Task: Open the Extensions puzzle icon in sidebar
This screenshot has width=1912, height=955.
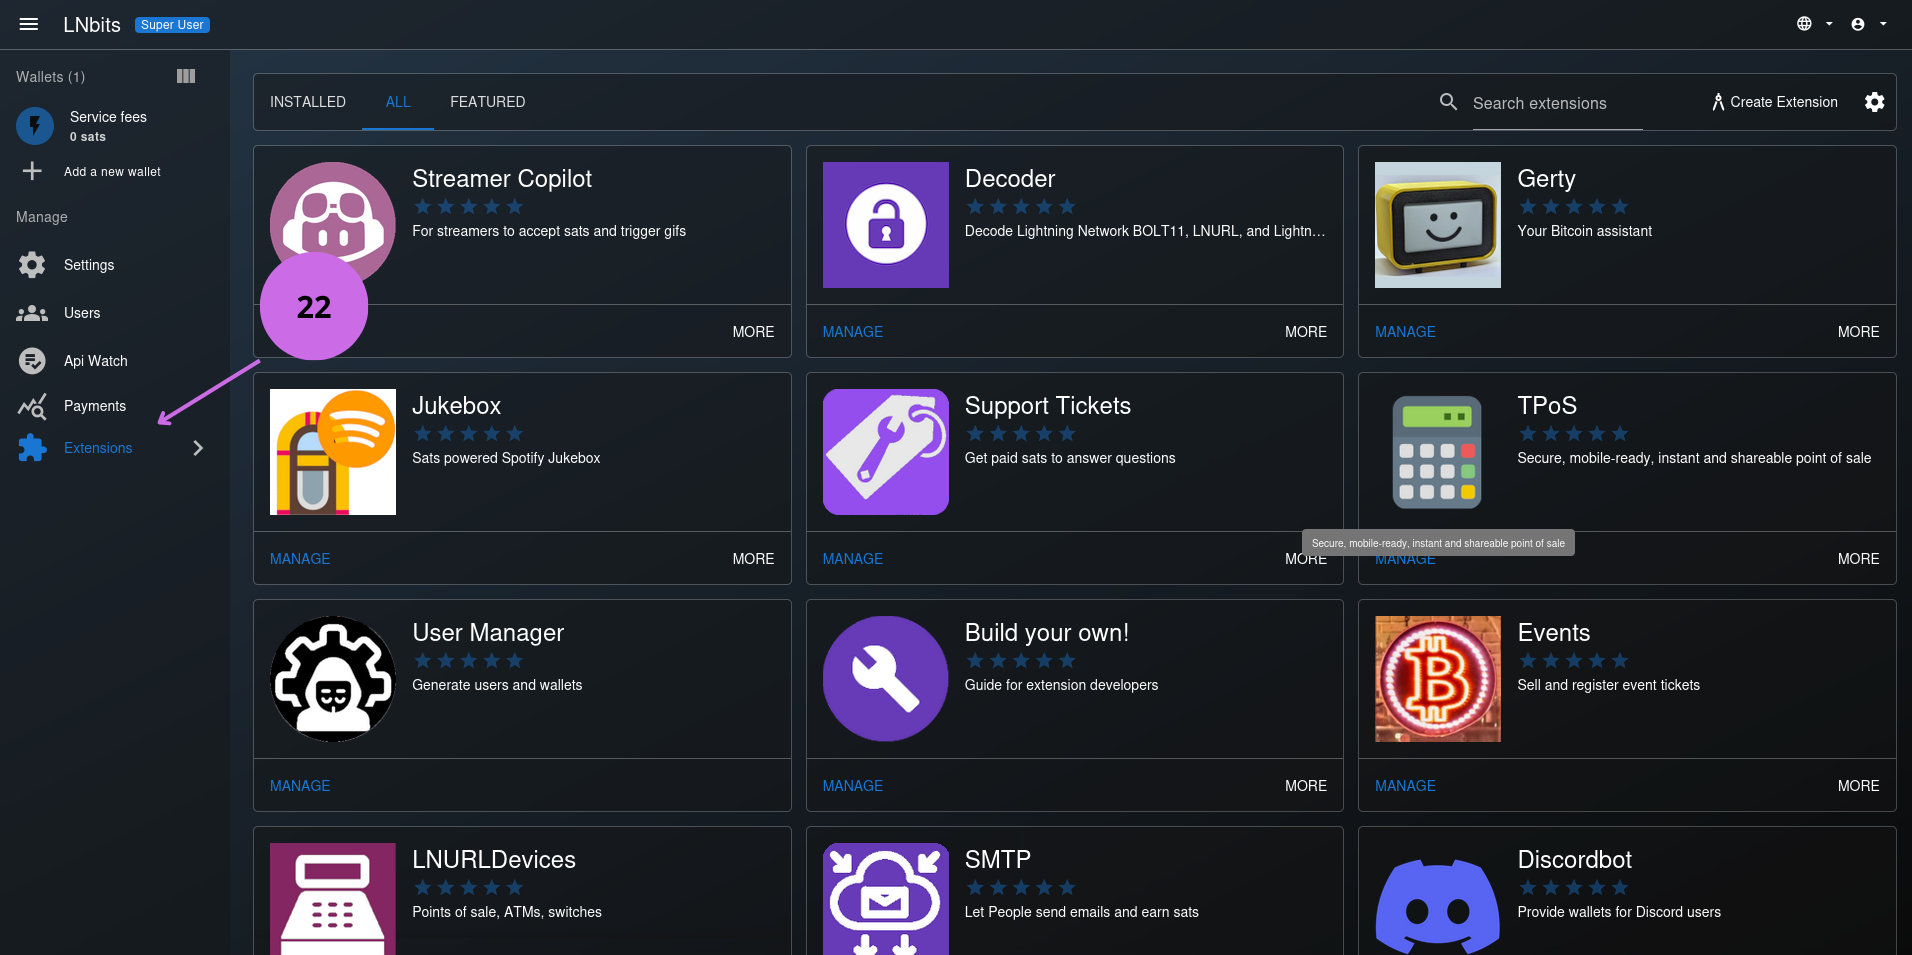Action: (31, 448)
